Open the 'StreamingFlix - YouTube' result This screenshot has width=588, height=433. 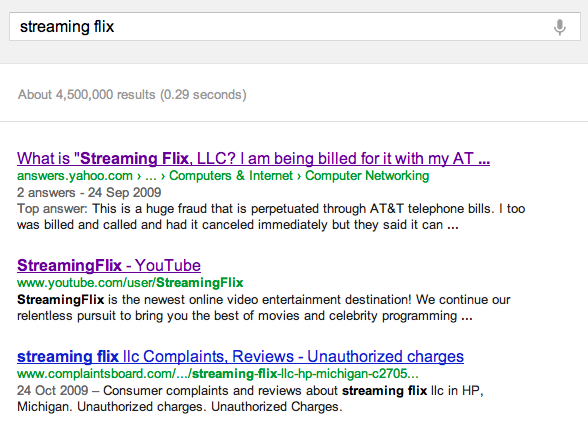click(109, 265)
